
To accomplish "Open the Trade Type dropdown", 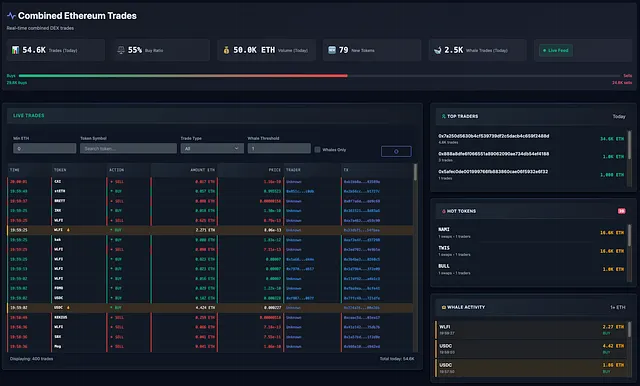I will click(x=212, y=149).
